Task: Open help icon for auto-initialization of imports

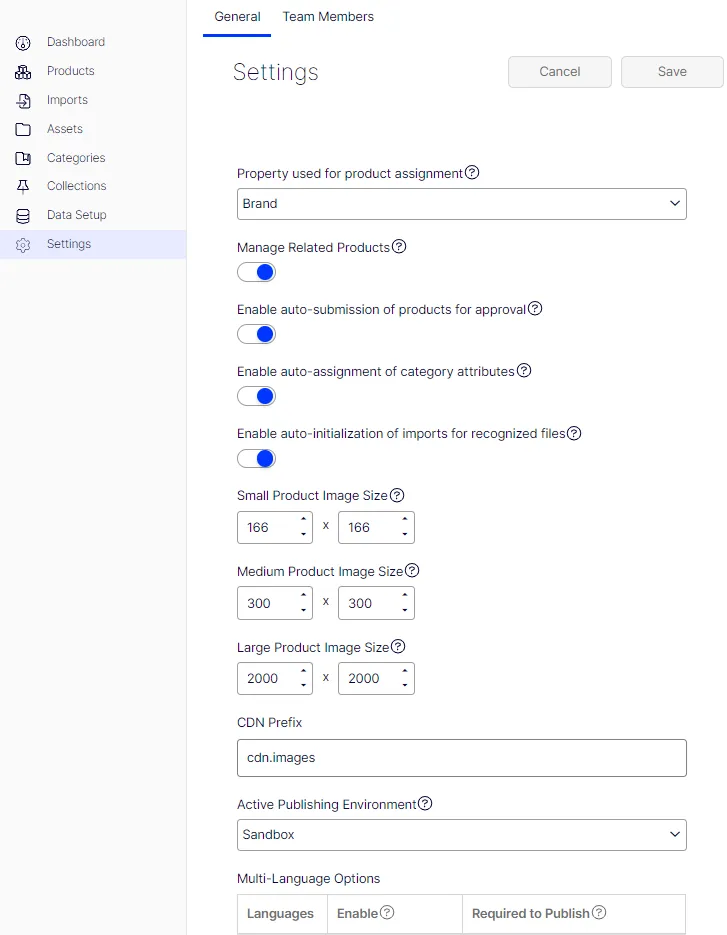Action: coord(574,433)
